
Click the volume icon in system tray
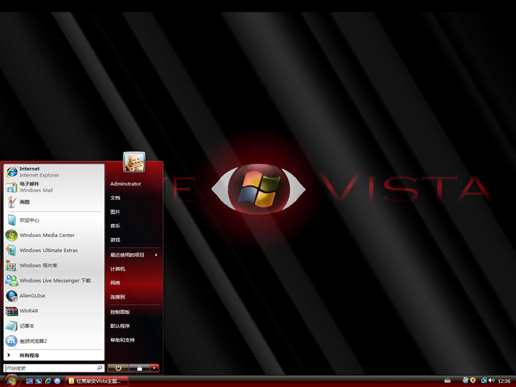(492, 380)
